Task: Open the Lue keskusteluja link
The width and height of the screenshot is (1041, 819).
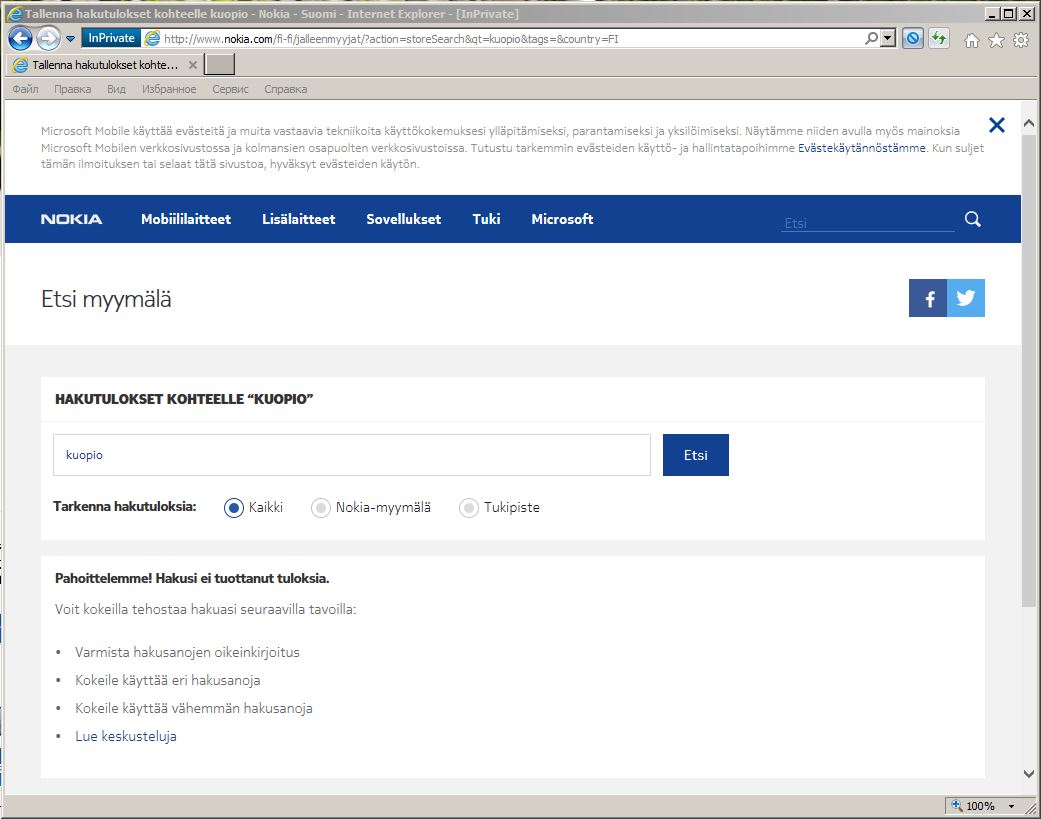Action: pyautogui.click(x=126, y=736)
